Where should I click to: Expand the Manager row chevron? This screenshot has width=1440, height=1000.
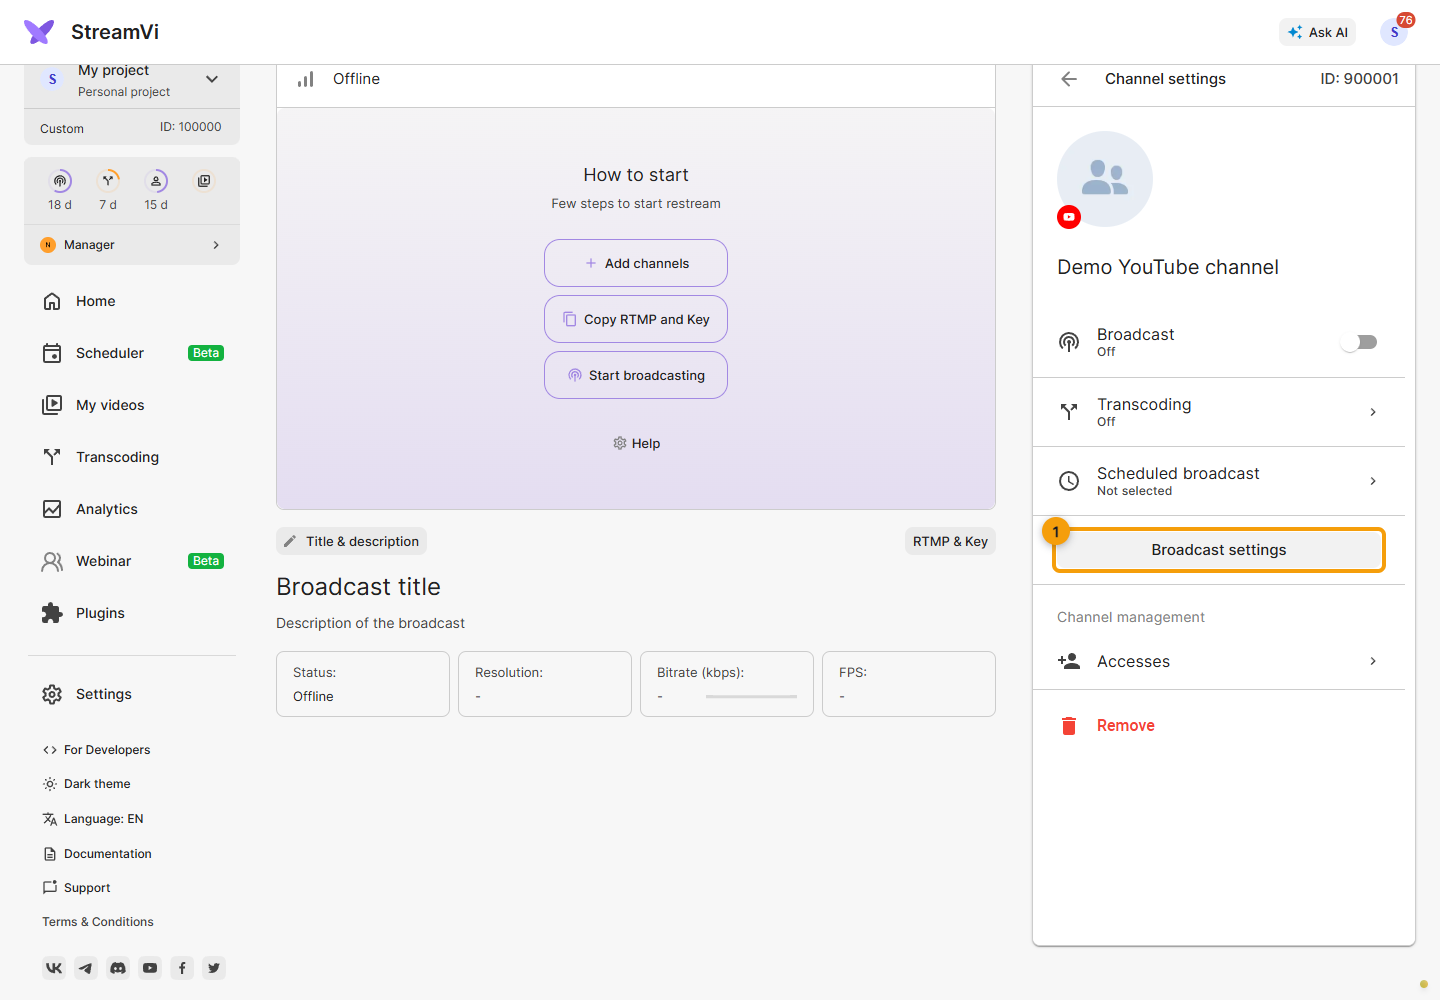tap(216, 245)
